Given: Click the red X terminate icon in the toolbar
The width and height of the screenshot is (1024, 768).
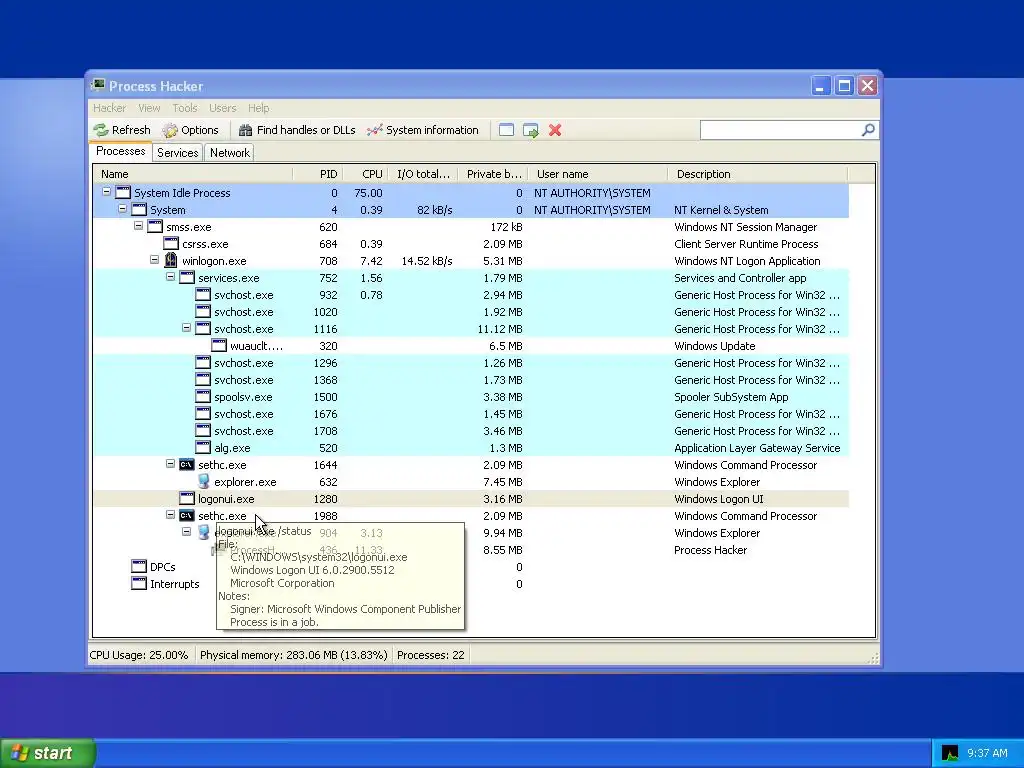Looking at the screenshot, I should click(555, 130).
